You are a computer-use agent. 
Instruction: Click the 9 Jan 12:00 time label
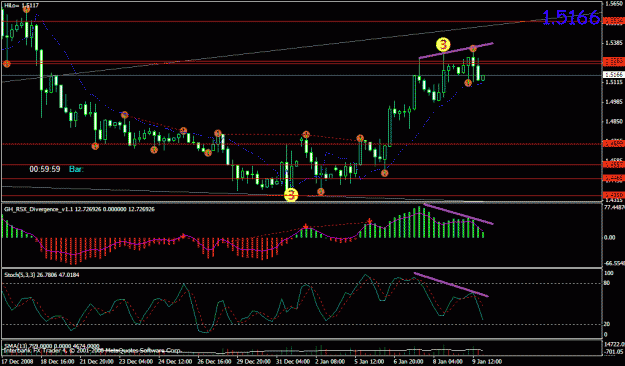point(486,362)
